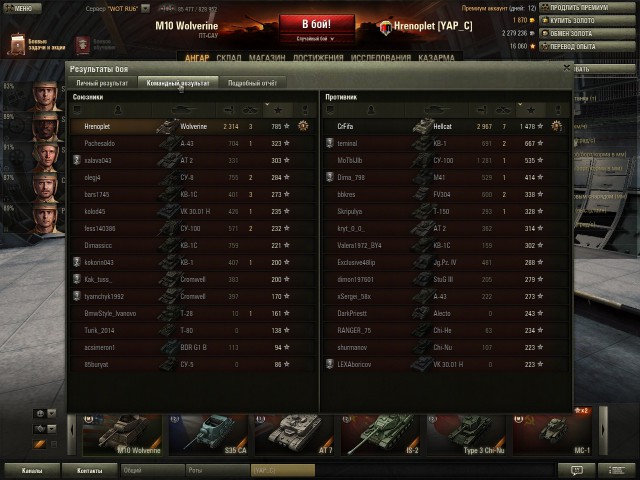Select the first crew member portrait
This screenshot has height=480, width=640.
45,96
